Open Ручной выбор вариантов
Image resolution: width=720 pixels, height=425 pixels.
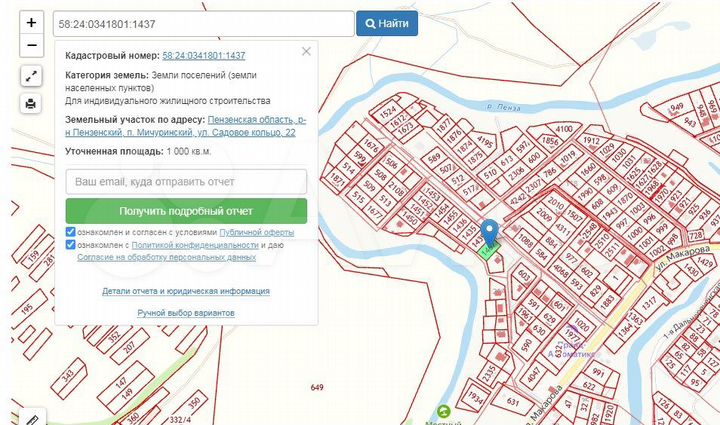[186, 313]
